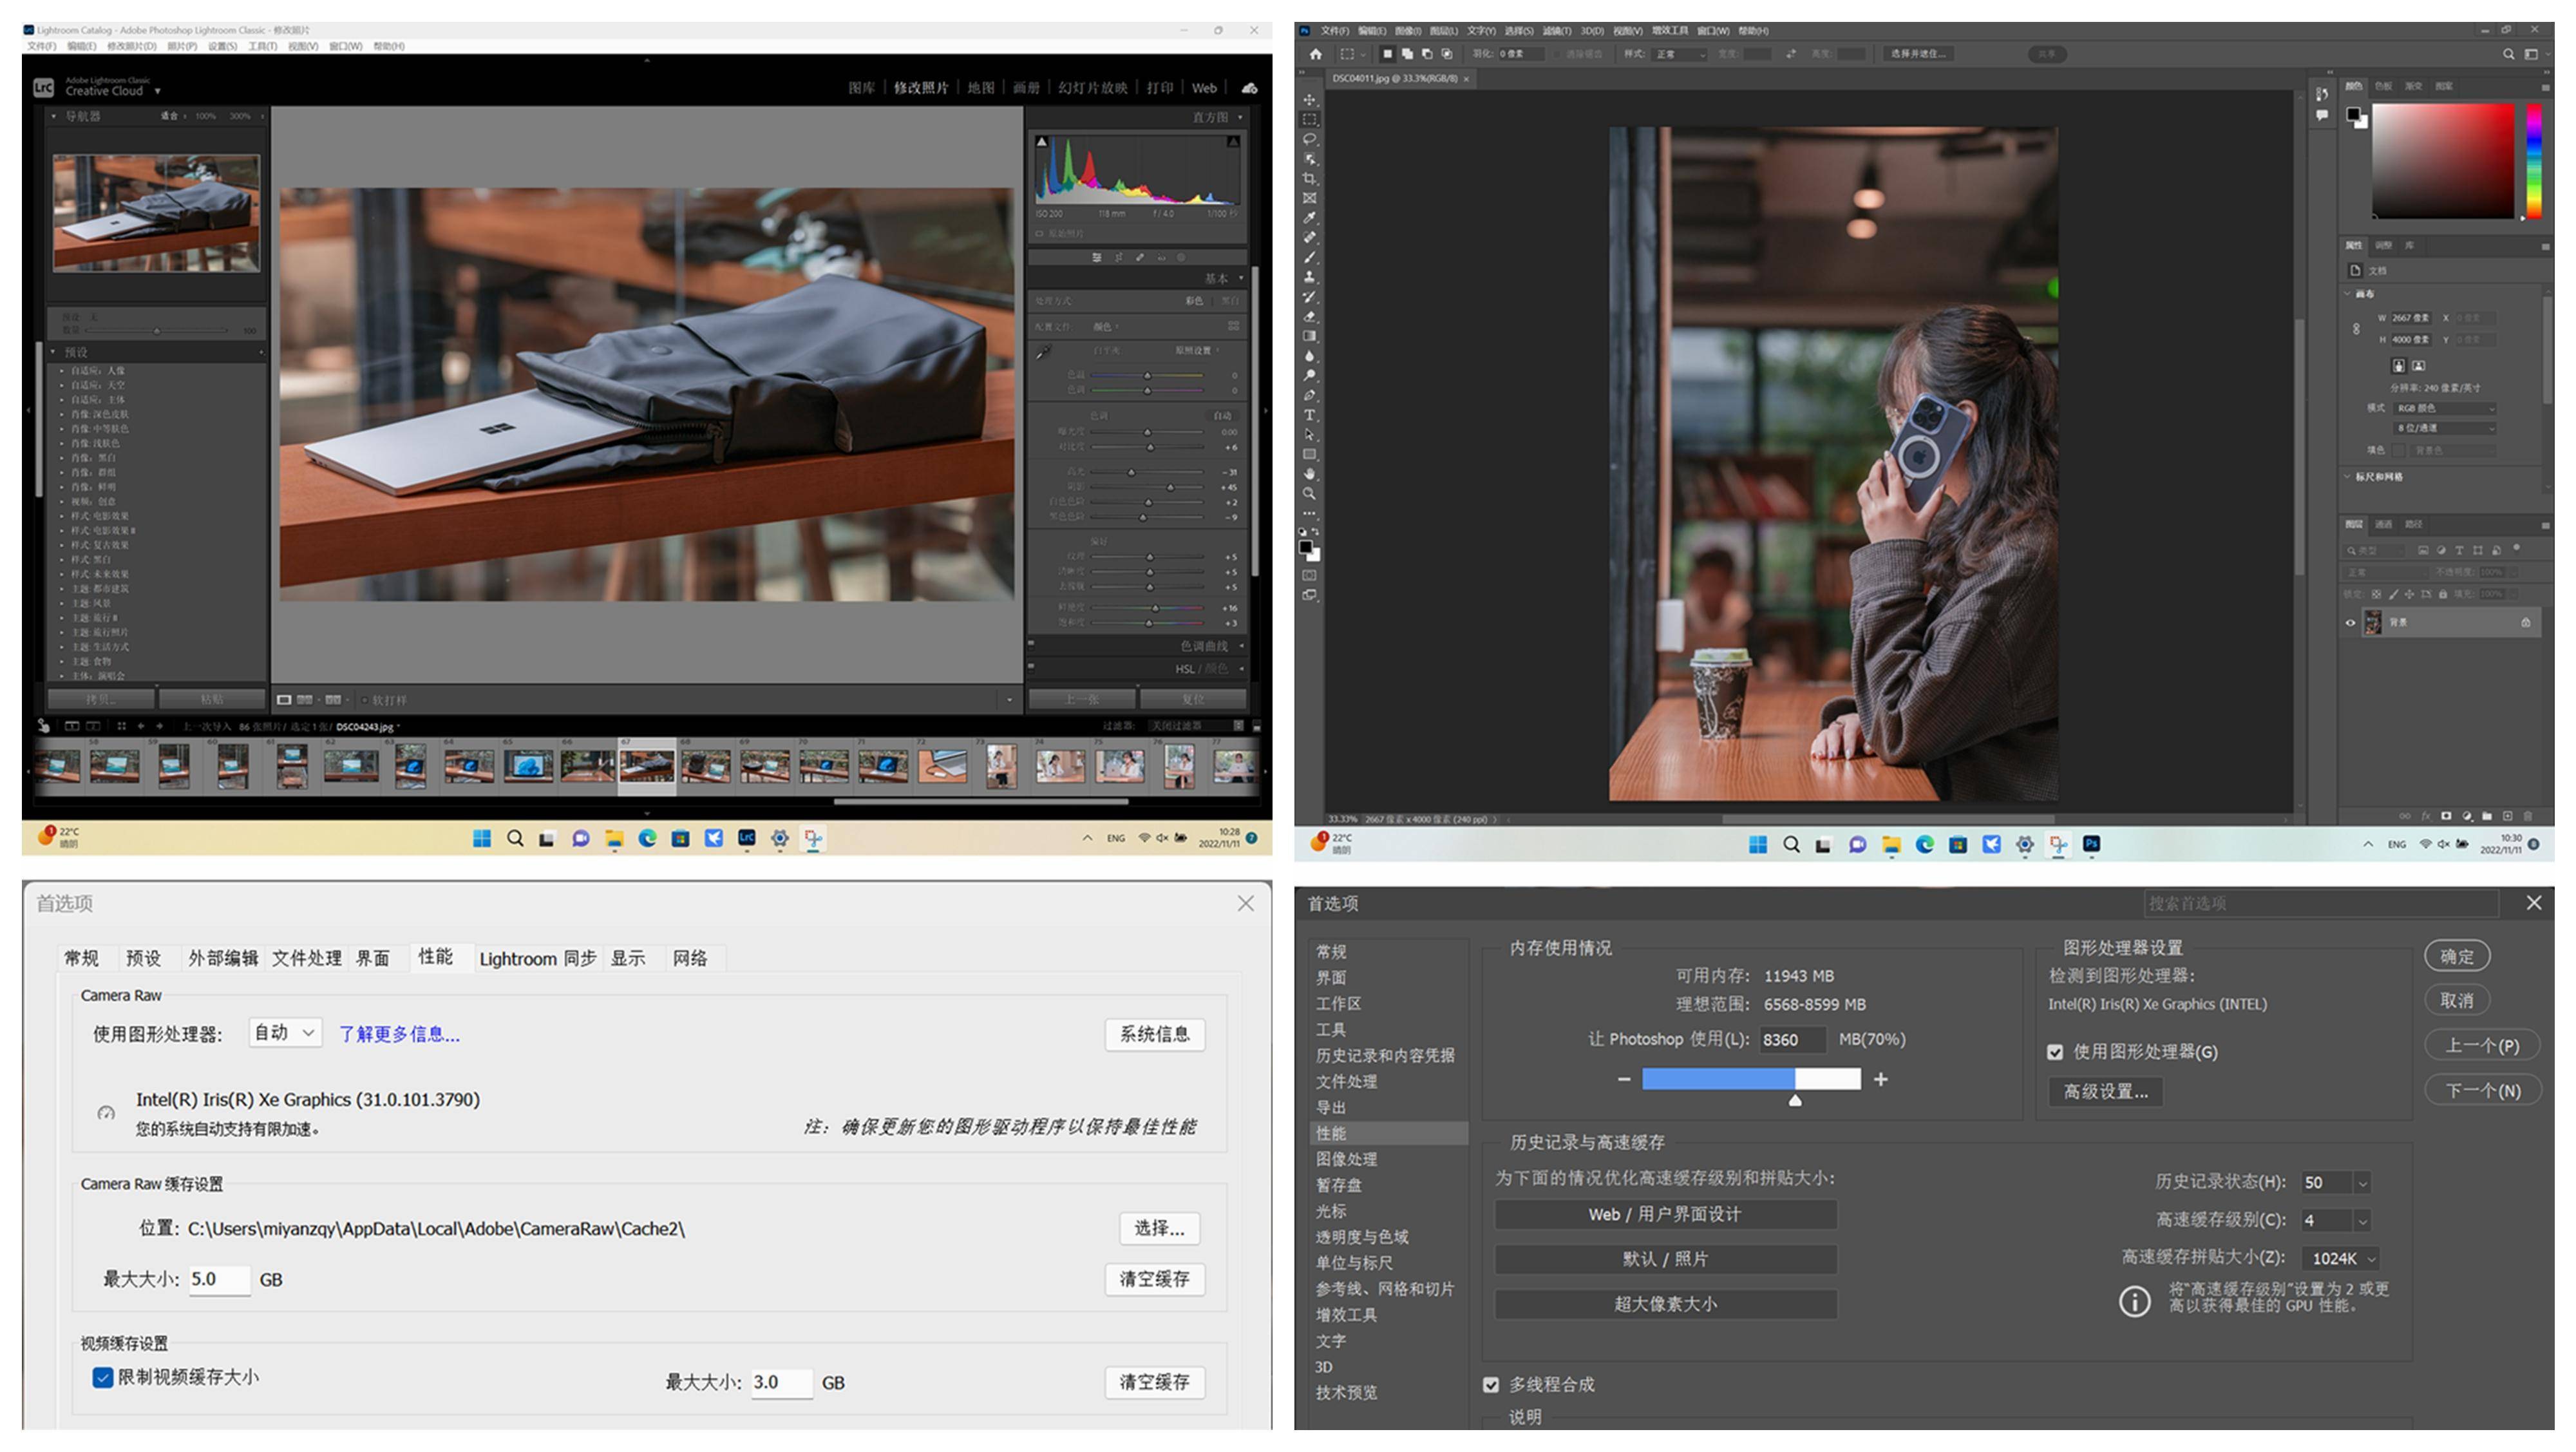The image size is (2576, 1452).
Task: Select the Lasso tool
Action: click(1309, 139)
